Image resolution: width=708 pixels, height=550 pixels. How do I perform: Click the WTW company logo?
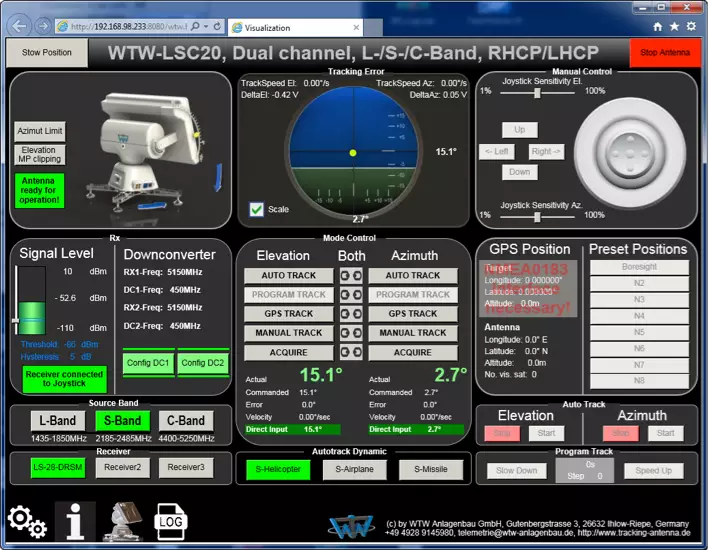[351, 527]
